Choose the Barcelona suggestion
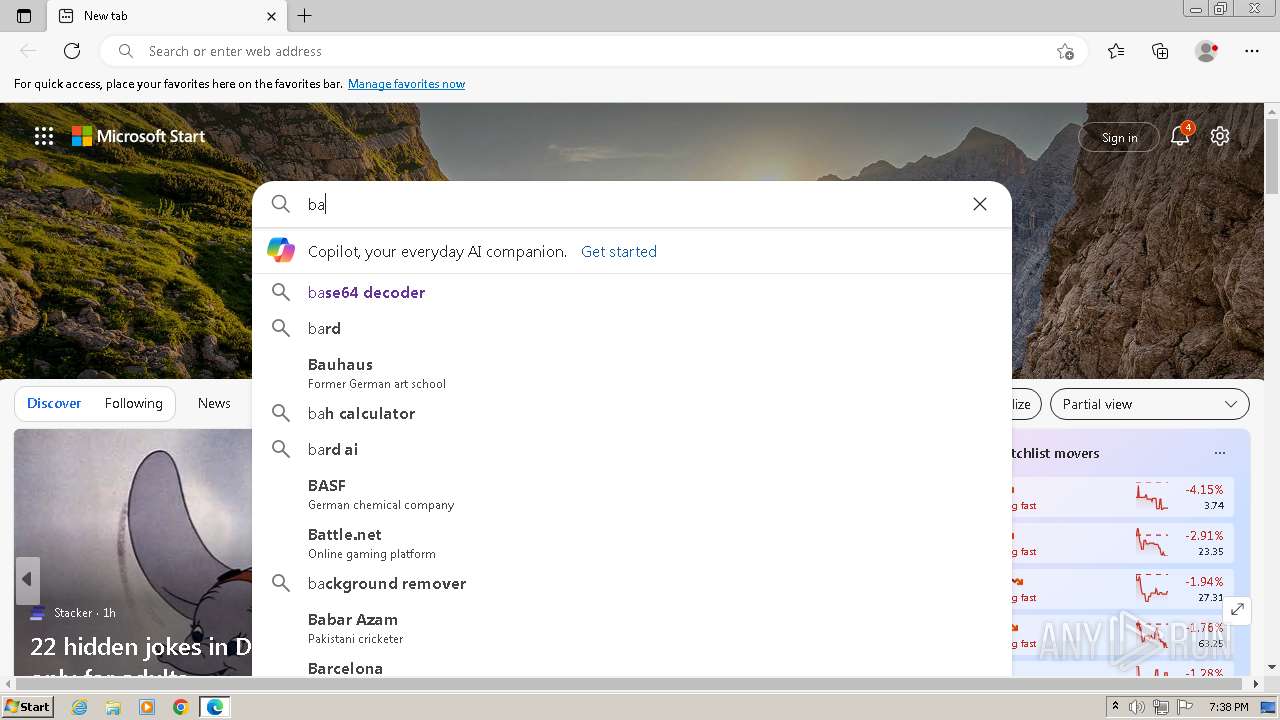Viewport: 1280px width, 720px height. pos(632,666)
